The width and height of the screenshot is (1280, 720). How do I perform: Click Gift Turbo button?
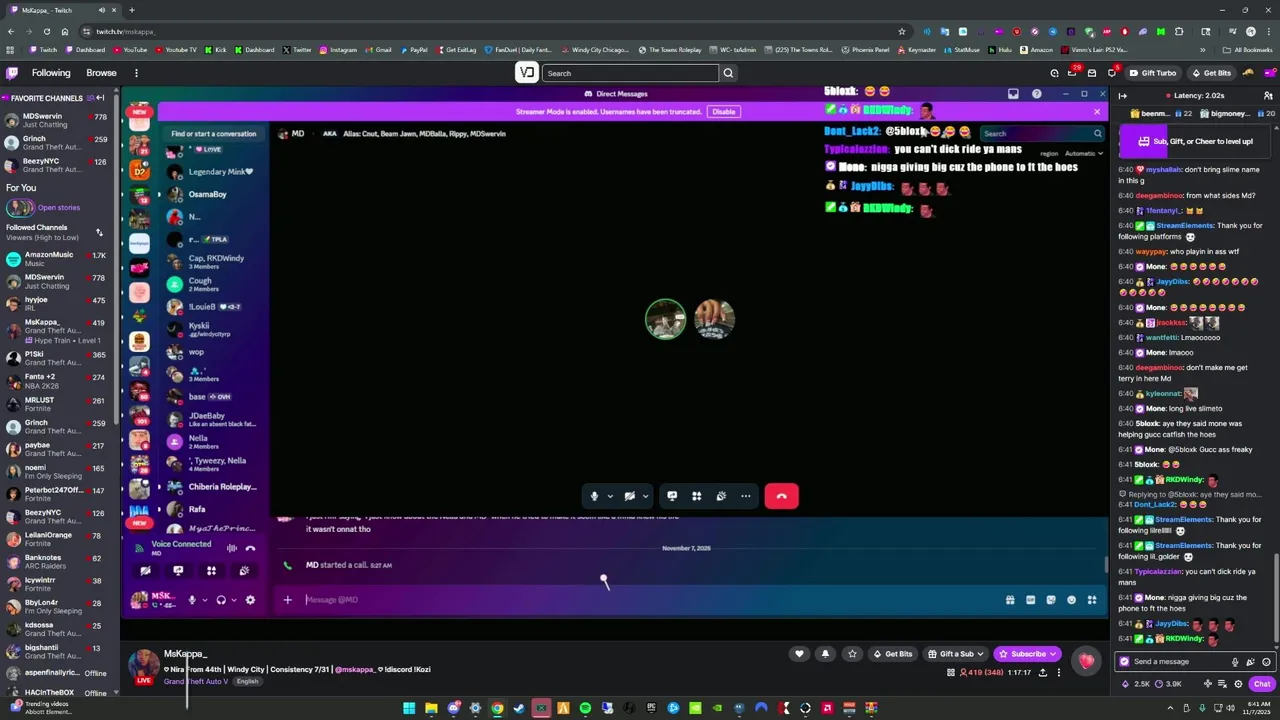click(1153, 73)
